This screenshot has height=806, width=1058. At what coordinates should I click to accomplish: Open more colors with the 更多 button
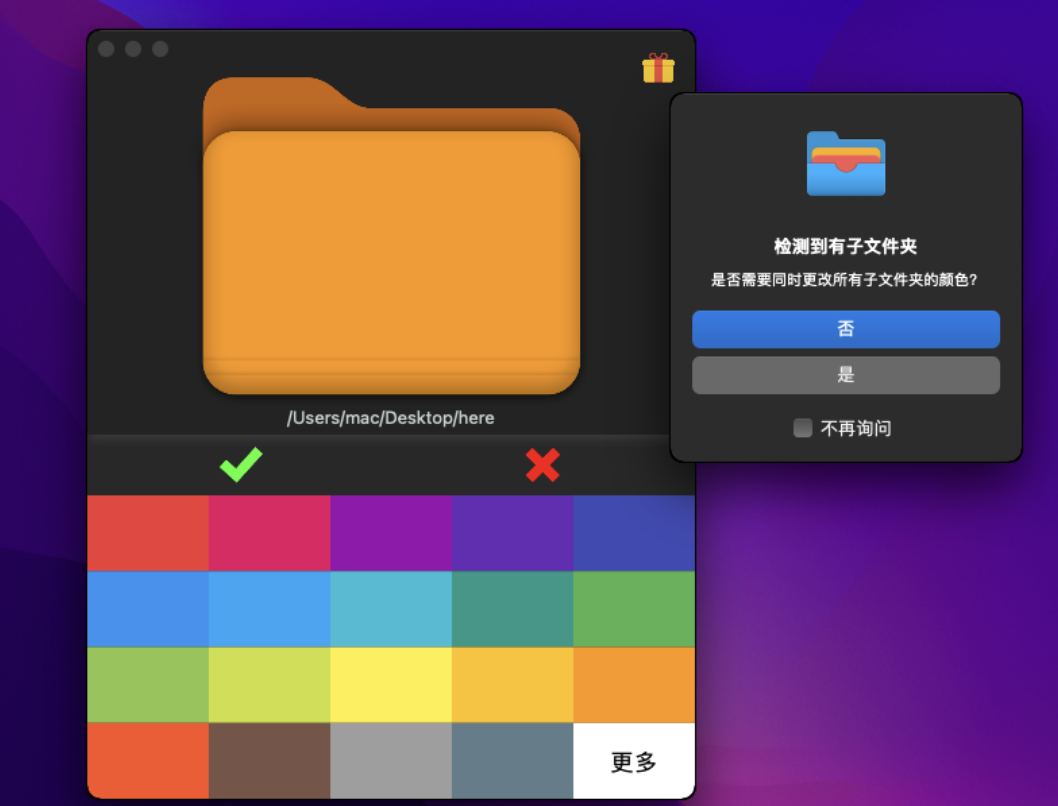[635, 761]
